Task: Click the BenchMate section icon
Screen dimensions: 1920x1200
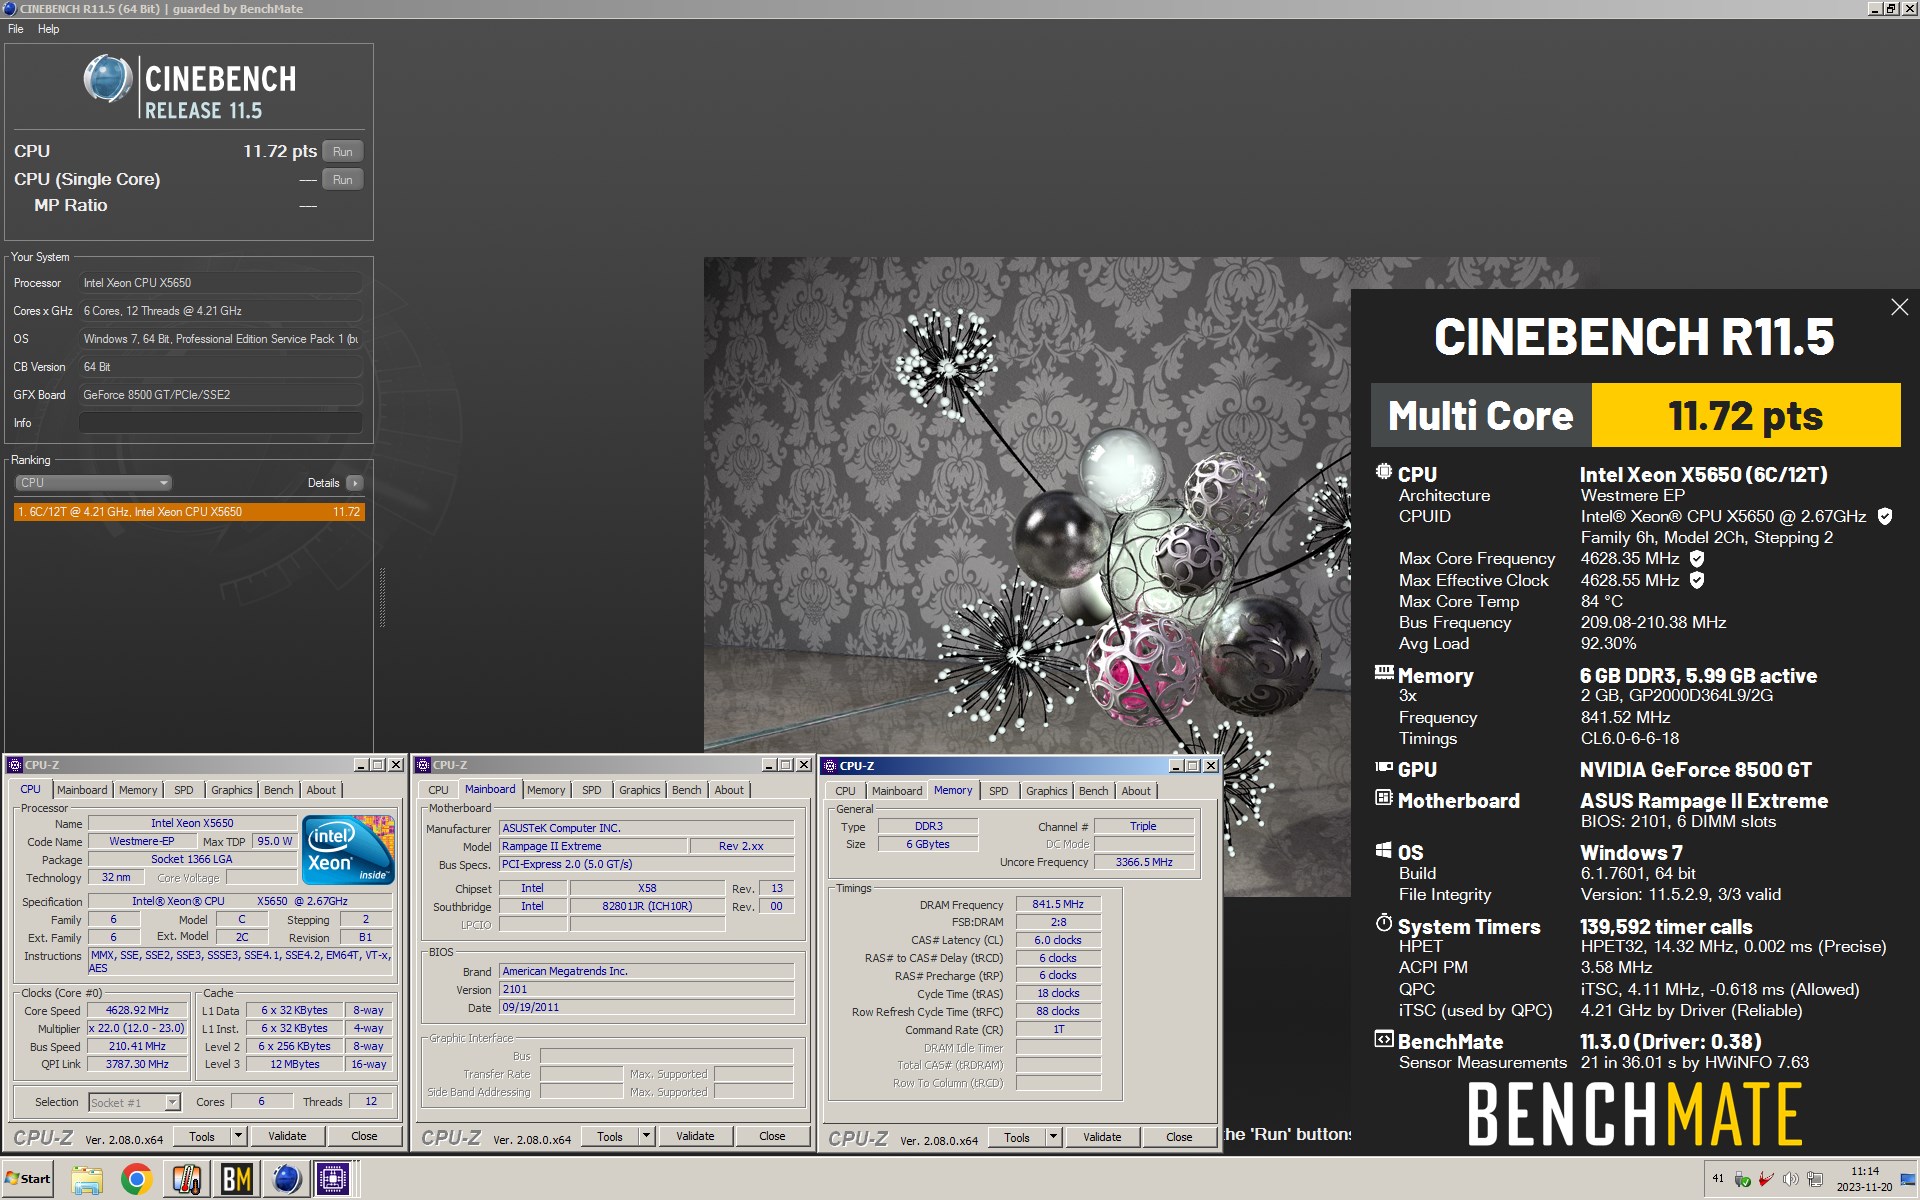Action: (1384, 1039)
